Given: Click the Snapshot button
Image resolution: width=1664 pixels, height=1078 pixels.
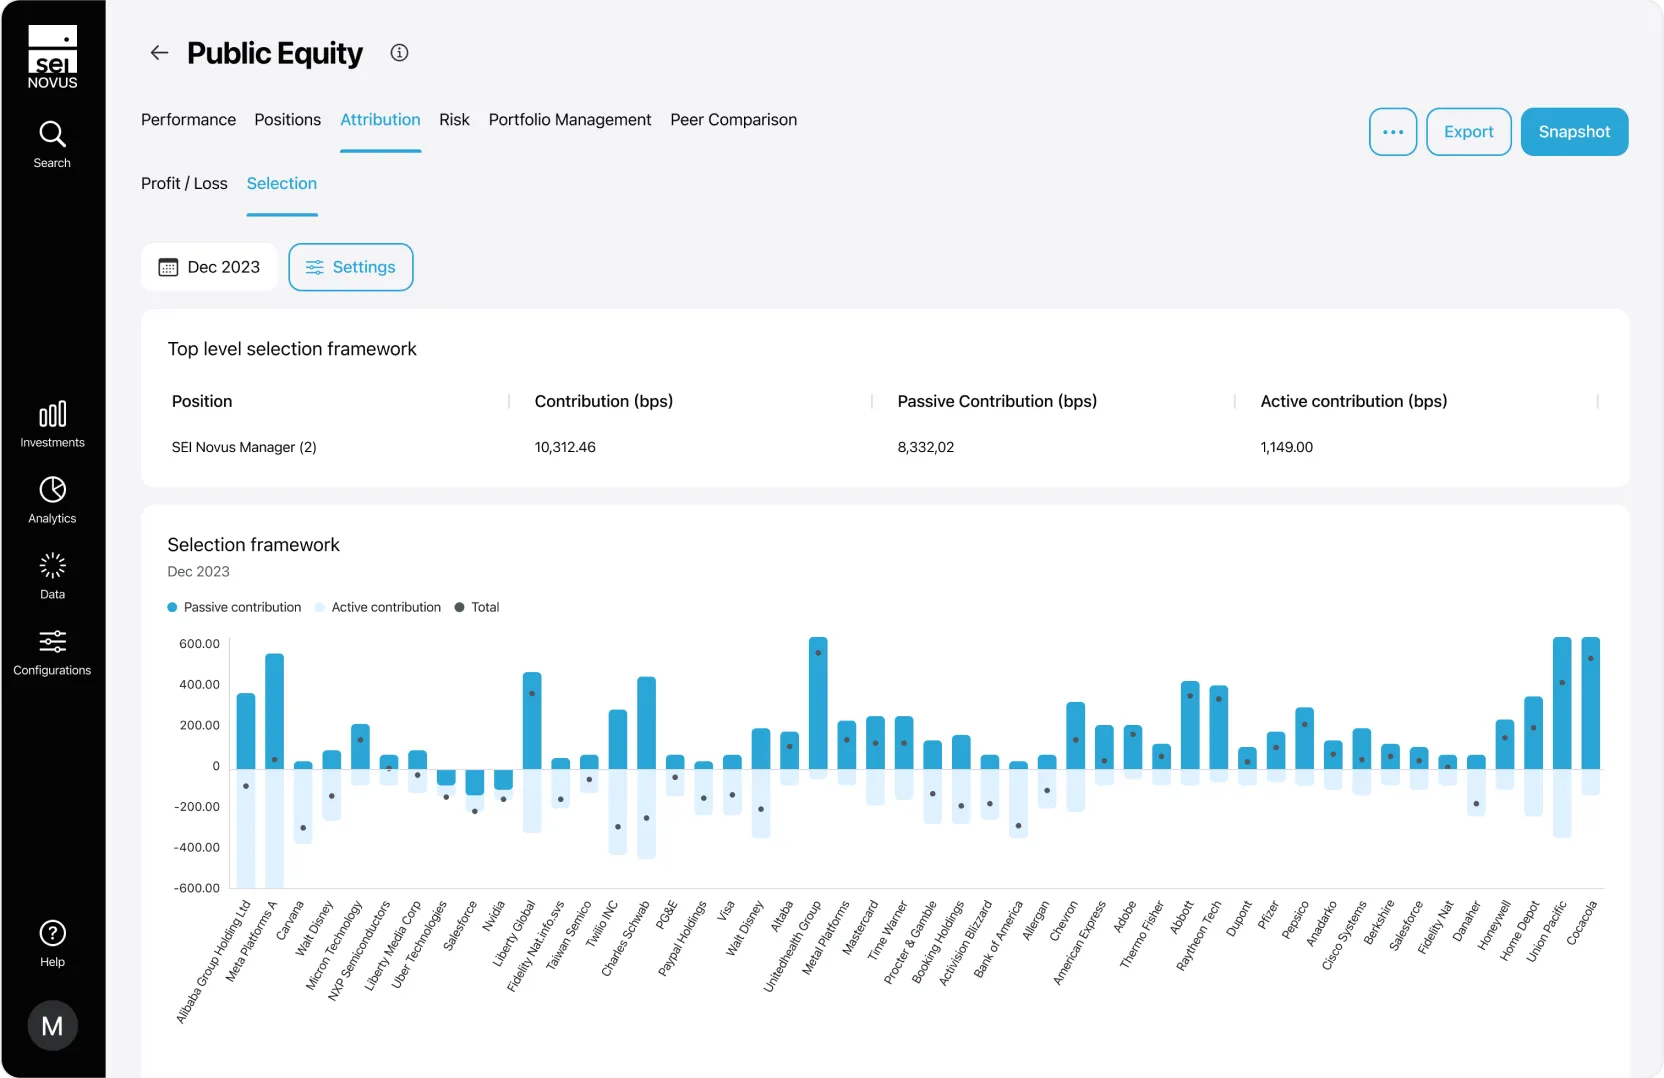Looking at the screenshot, I should [x=1574, y=131].
